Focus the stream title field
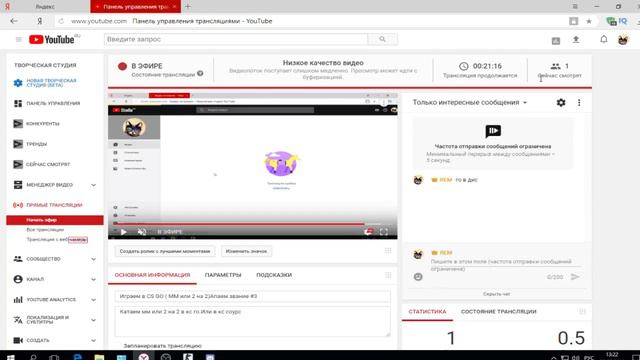 [x=252, y=296]
